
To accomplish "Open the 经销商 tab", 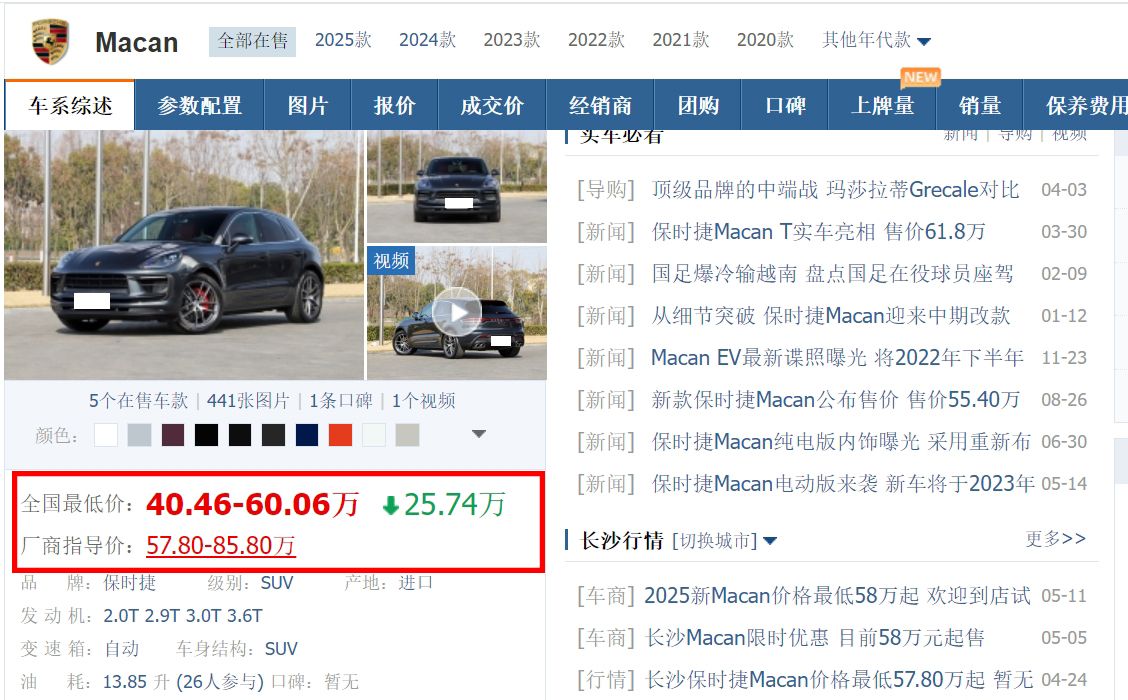I will pos(600,105).
